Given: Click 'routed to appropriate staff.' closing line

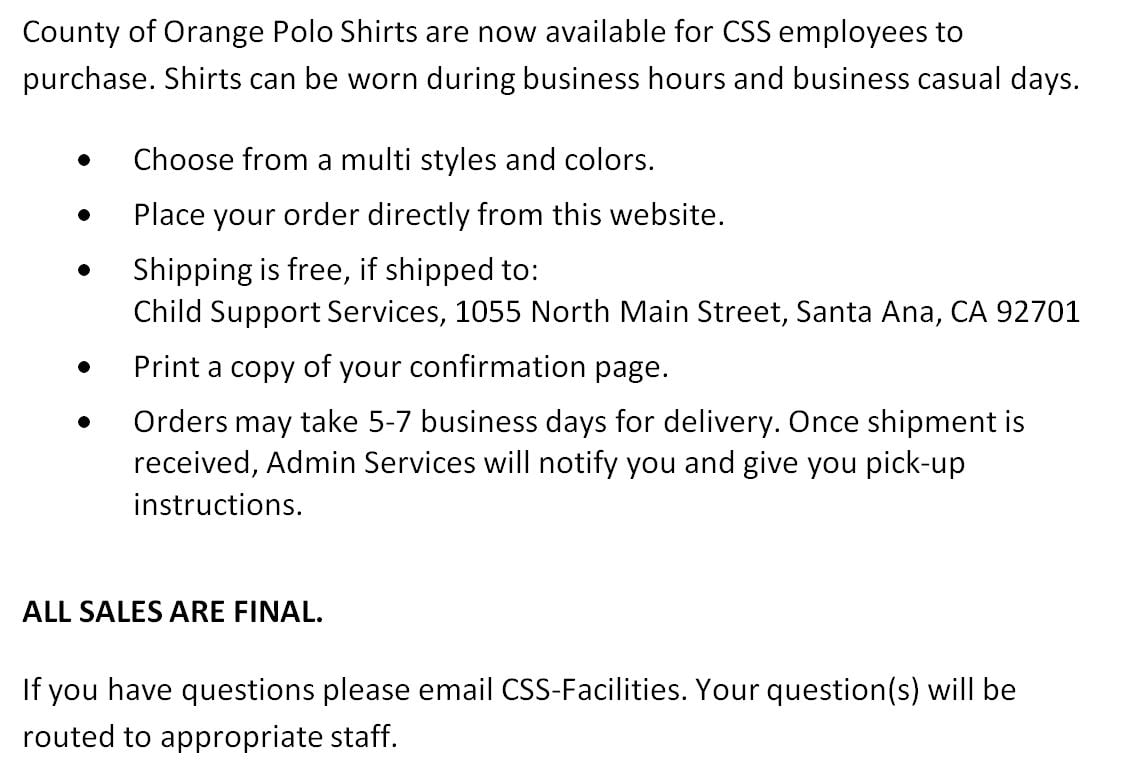Looking at the screenshot, I should point(210,737).
